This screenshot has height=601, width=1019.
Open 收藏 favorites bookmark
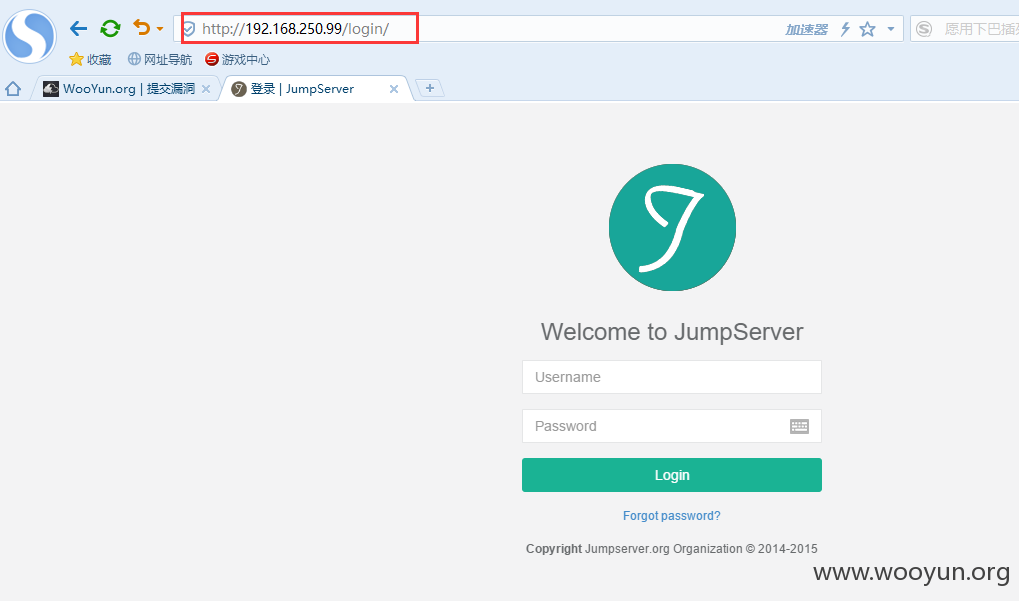pyautogui.click(x=90, y=60)
